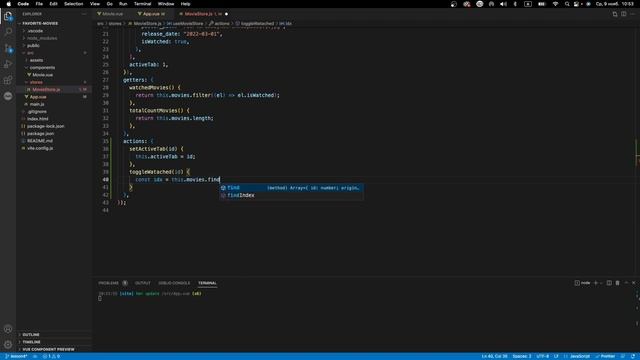Expand the assets folder
This screenshot has width=640, height=360.
(x=36, y=60)
